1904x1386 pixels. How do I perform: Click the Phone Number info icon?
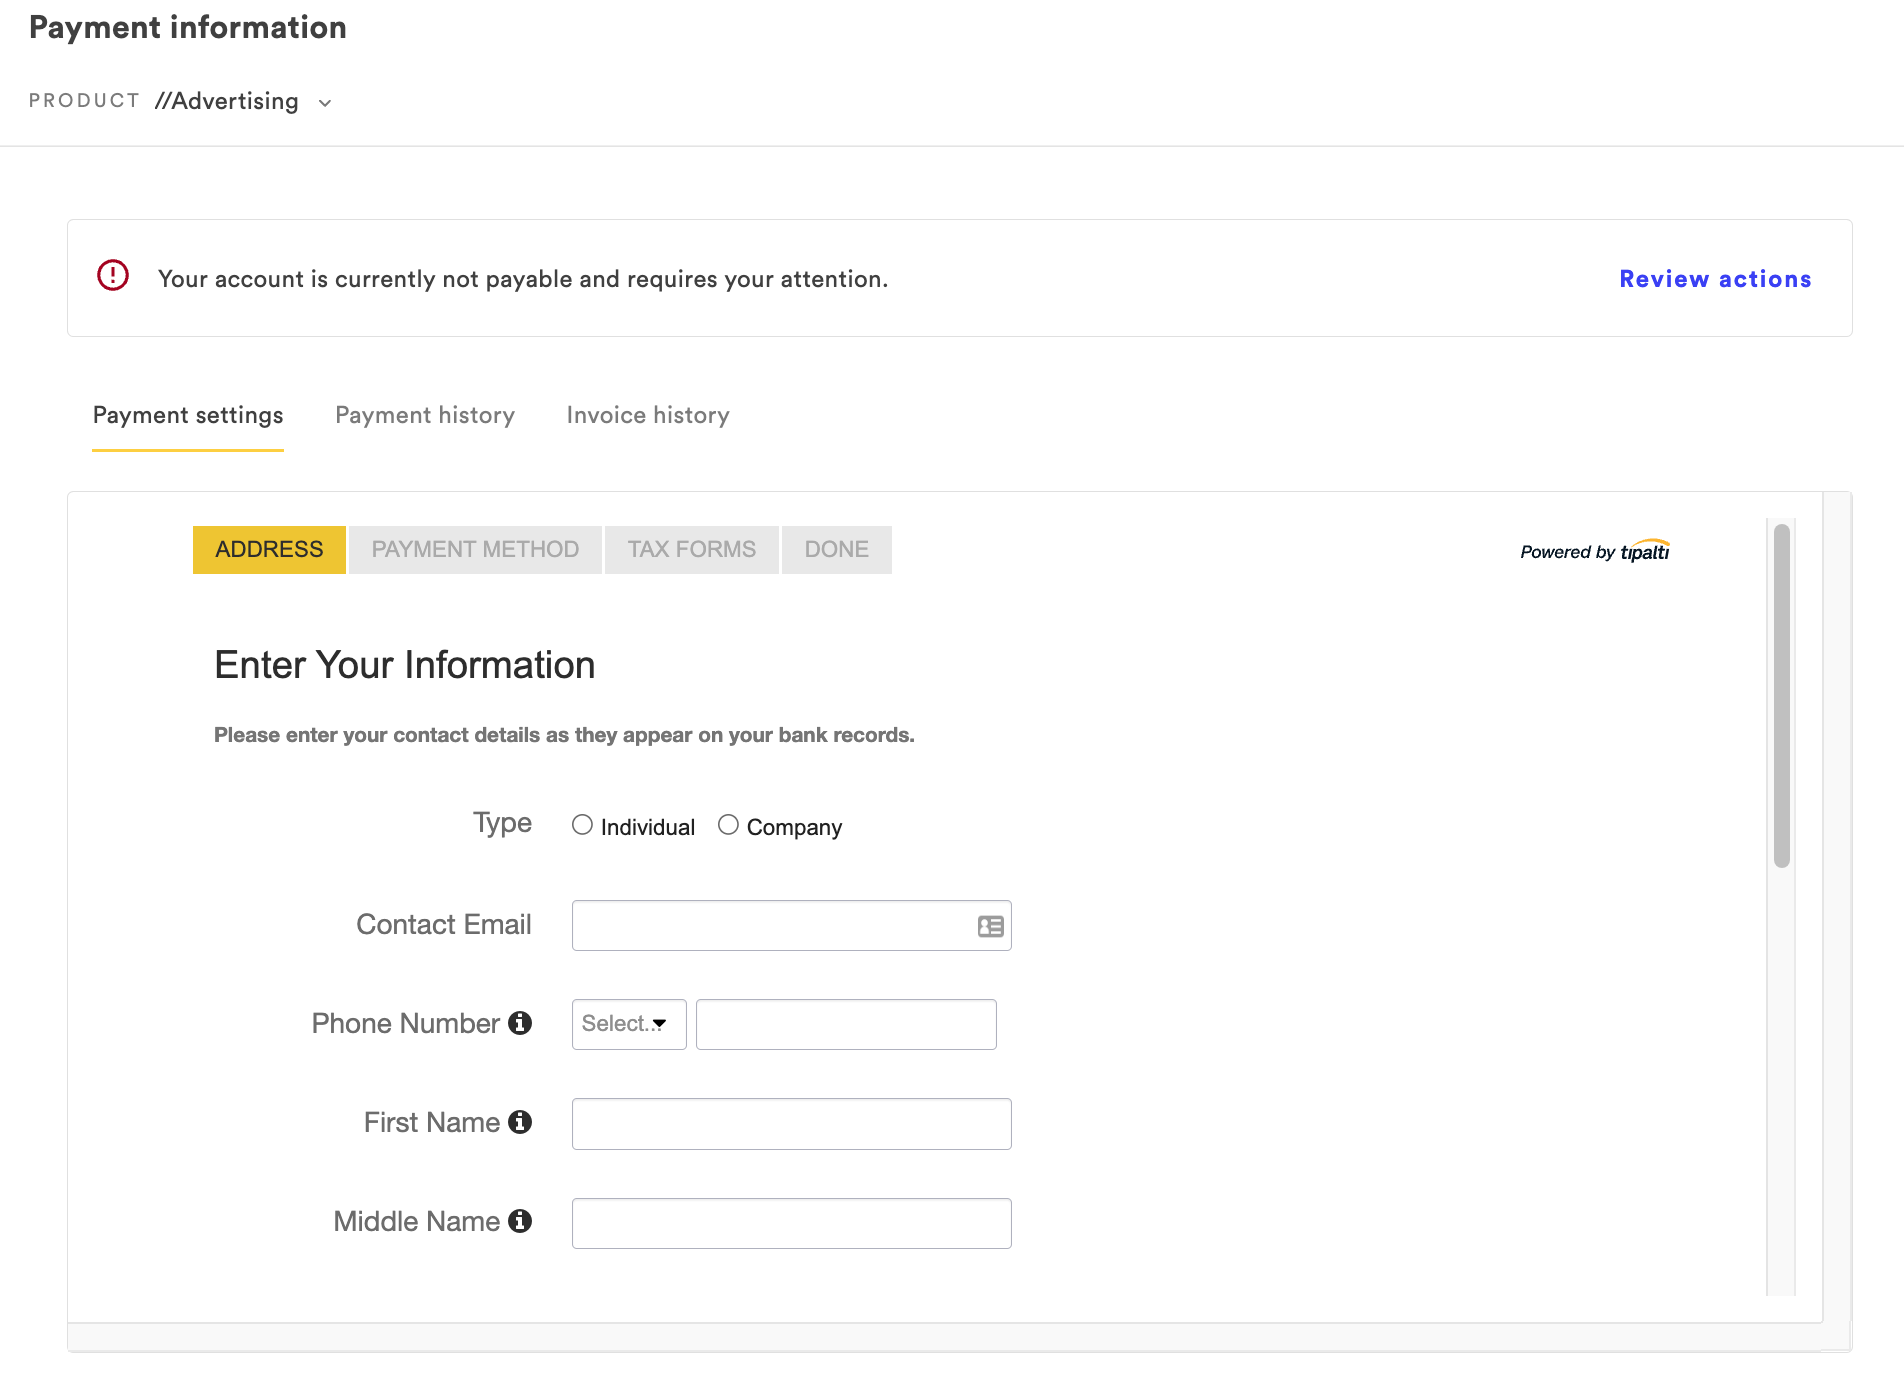click(x=520, y=1023)
